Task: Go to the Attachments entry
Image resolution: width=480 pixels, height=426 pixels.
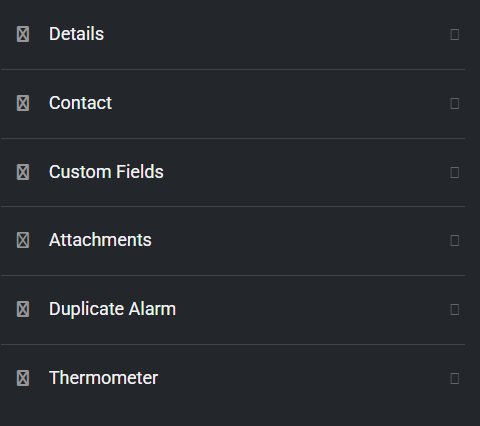Action: (x=100, y=240)
